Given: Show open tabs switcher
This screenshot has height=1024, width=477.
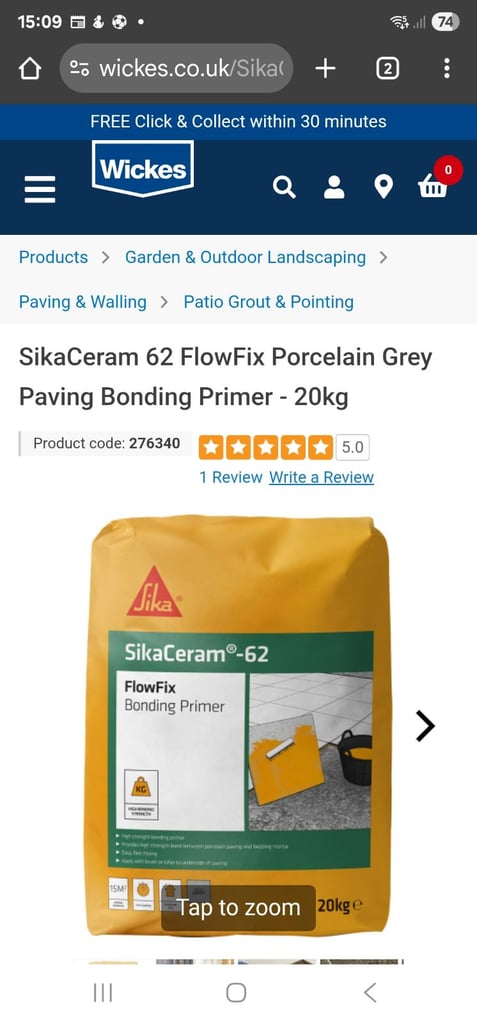Looking at the screenshot, I should coord(387,68).
